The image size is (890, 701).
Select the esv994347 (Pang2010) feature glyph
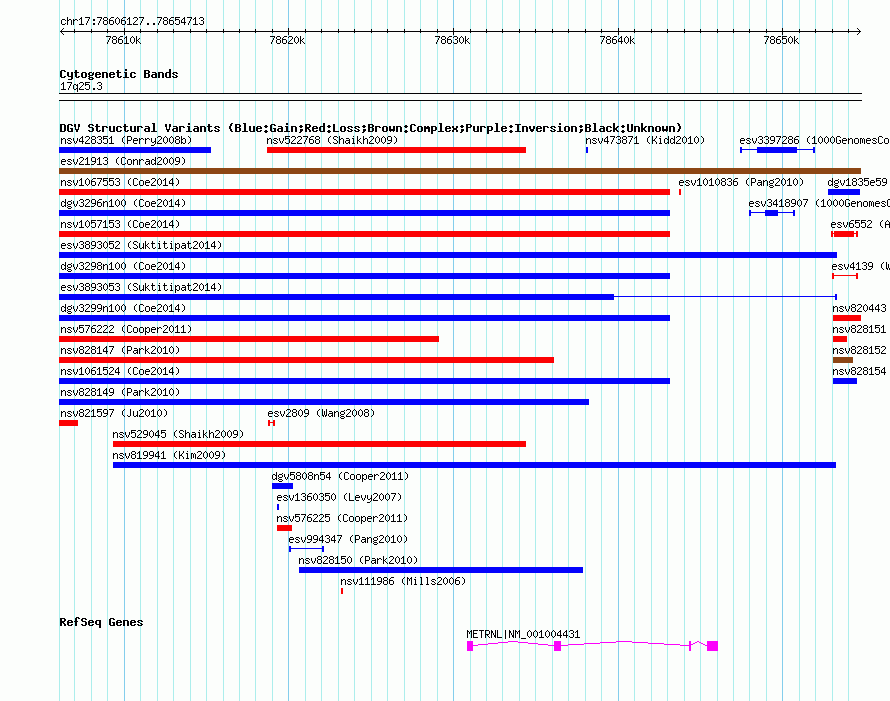click(x=307, y=549)
